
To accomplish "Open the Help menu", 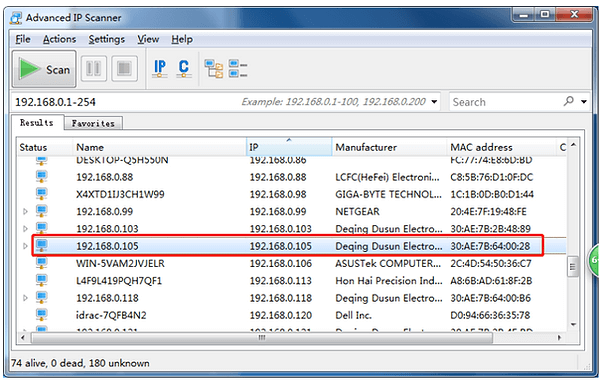I will 182,39.
